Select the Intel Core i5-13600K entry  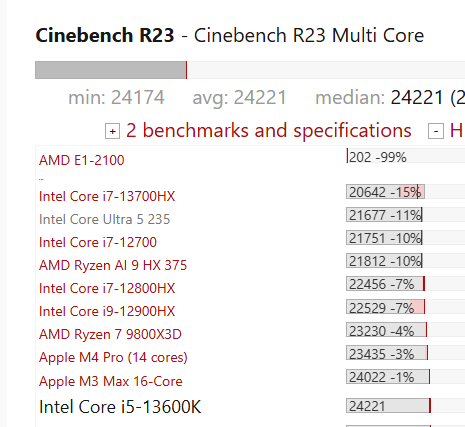tap(120, 407)
